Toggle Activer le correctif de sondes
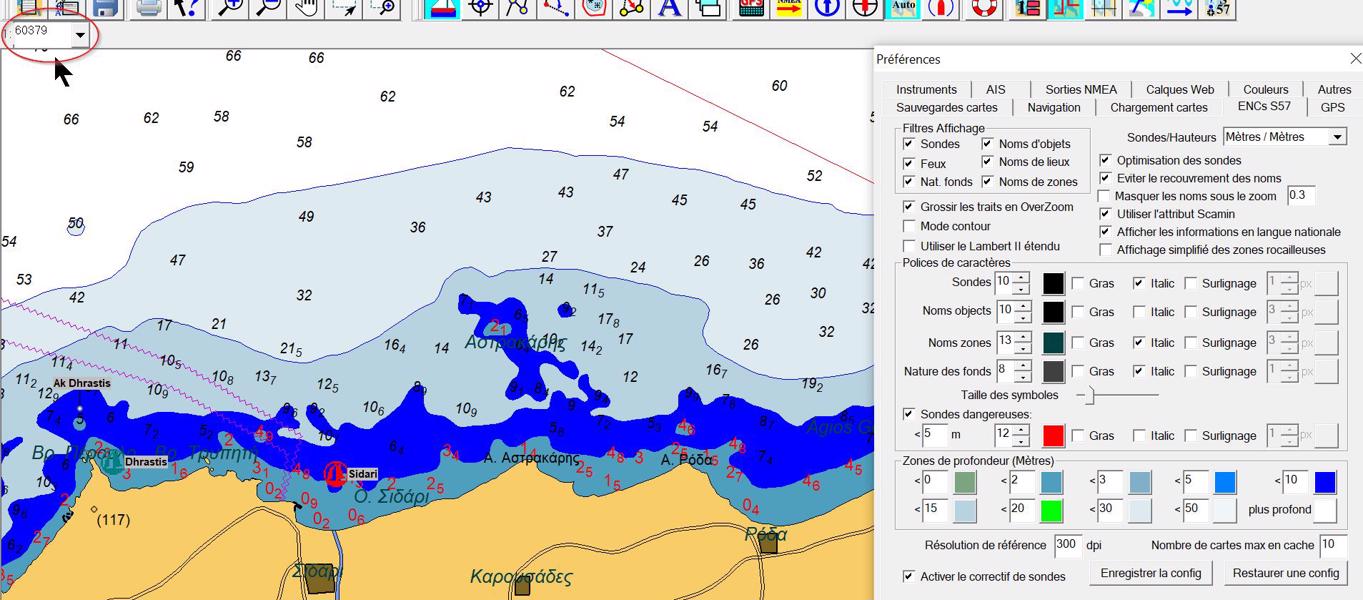 point(909,576)
